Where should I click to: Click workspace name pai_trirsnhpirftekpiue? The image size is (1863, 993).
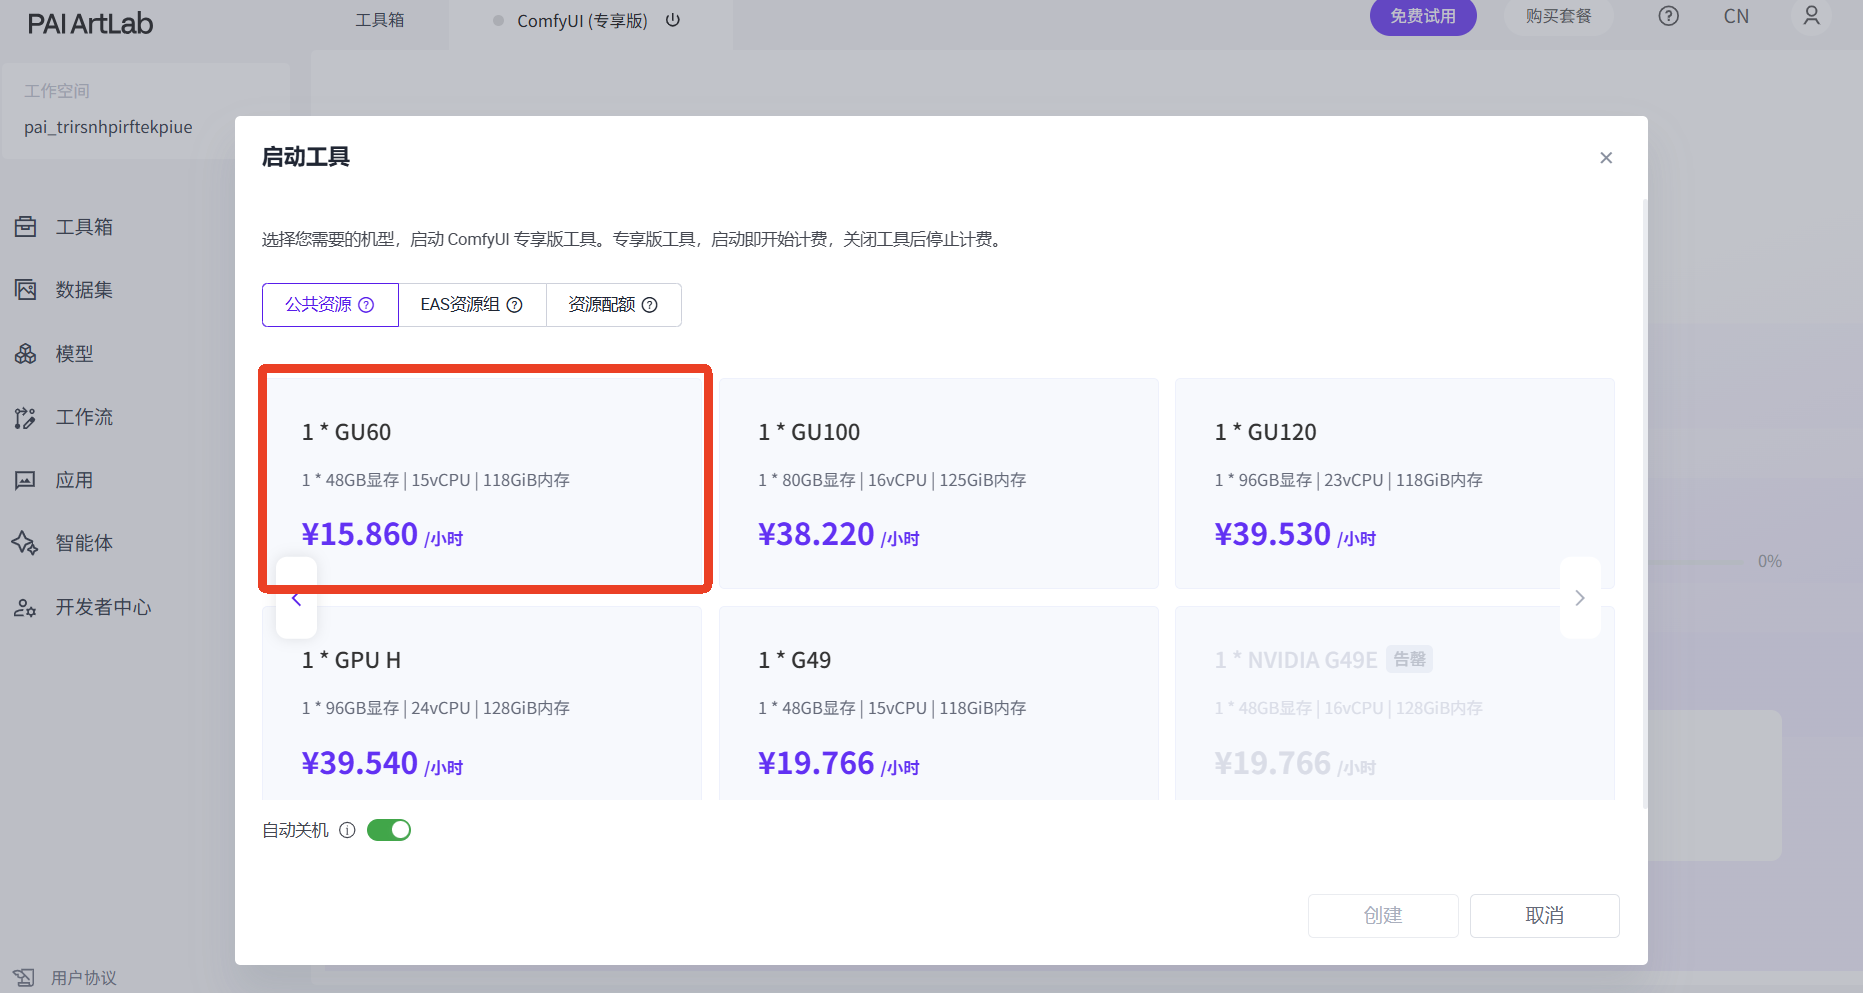108,127
